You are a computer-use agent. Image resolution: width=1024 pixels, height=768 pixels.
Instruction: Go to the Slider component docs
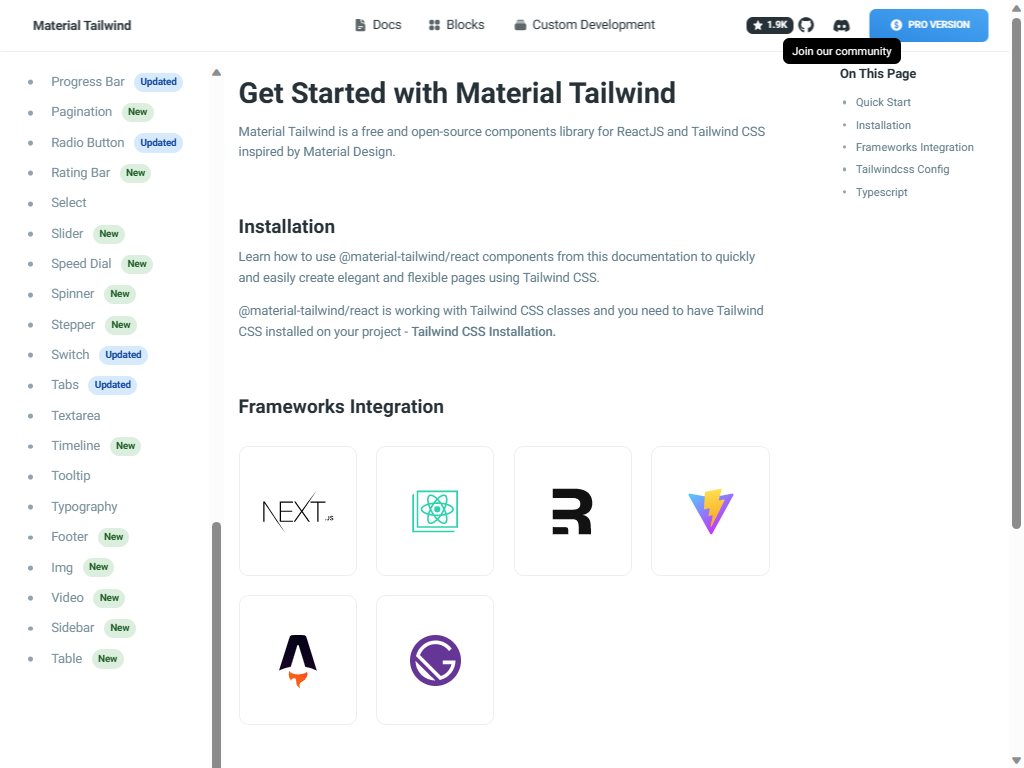67,233
